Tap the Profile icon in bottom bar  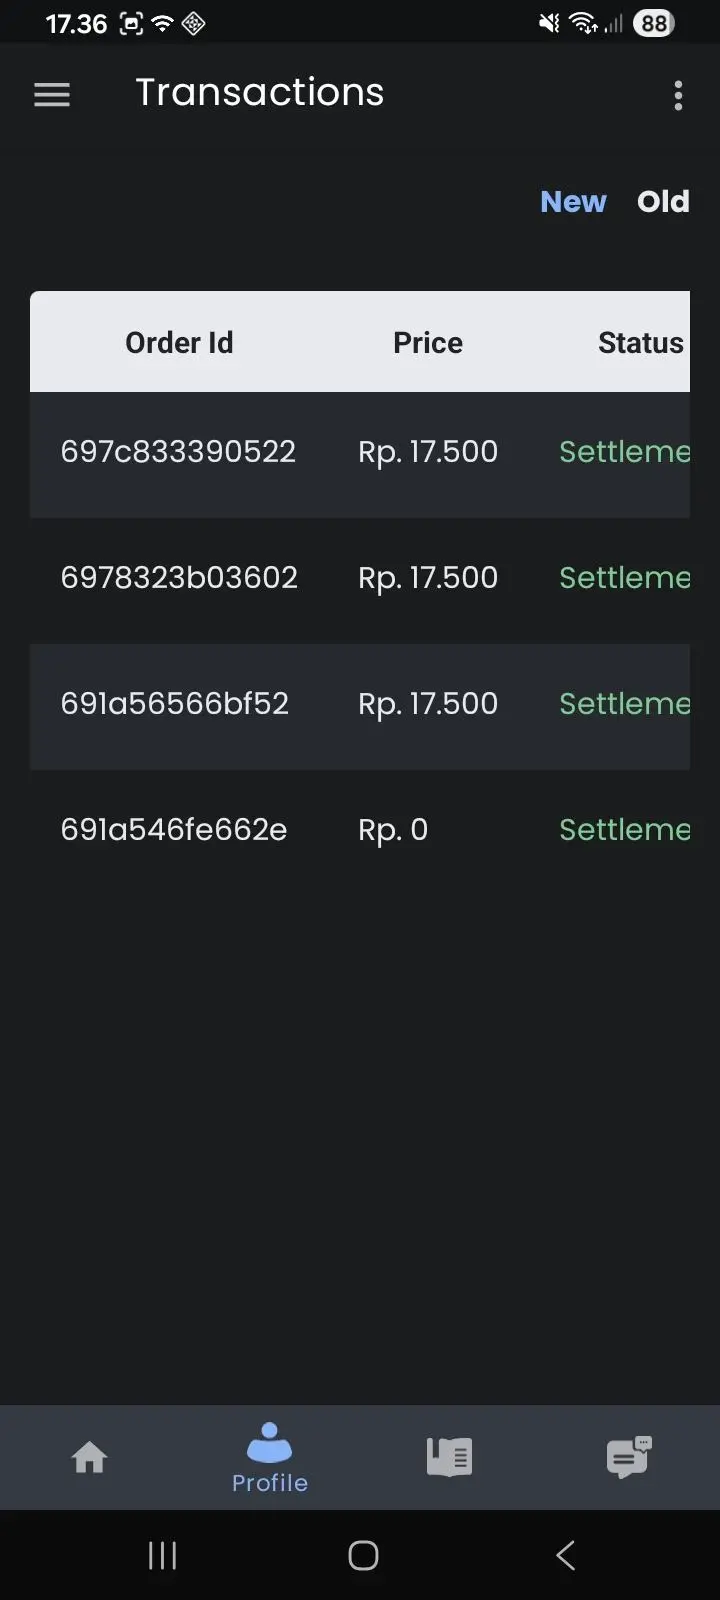pyautogui.click(x=270, y=1458)
